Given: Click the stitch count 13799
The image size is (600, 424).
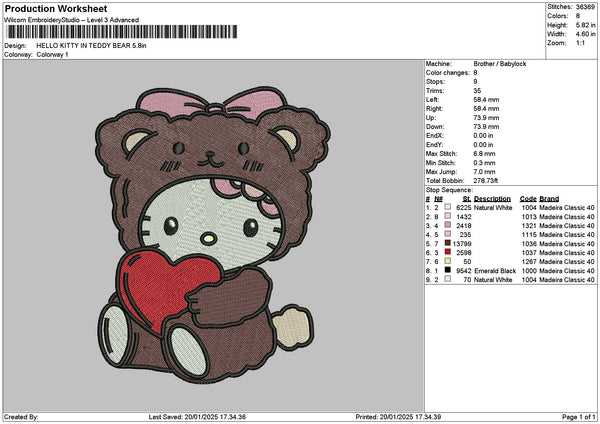Looking at the screenshot, I should (462, 244).
